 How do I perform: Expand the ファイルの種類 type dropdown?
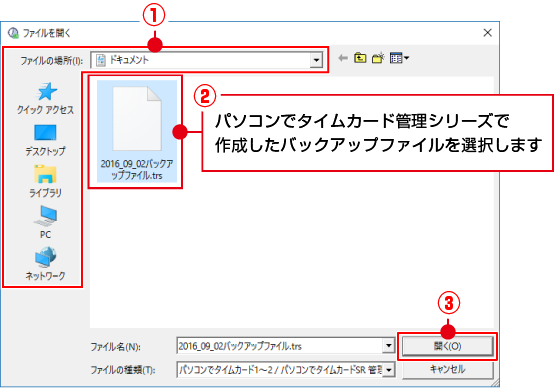389,370
